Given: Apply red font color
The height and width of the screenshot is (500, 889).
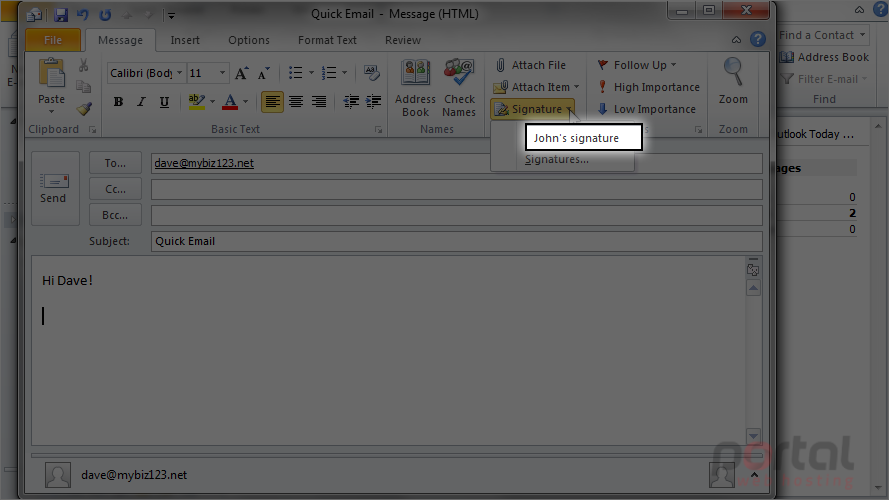Looking at the screenshot, I should coord(230,102).
